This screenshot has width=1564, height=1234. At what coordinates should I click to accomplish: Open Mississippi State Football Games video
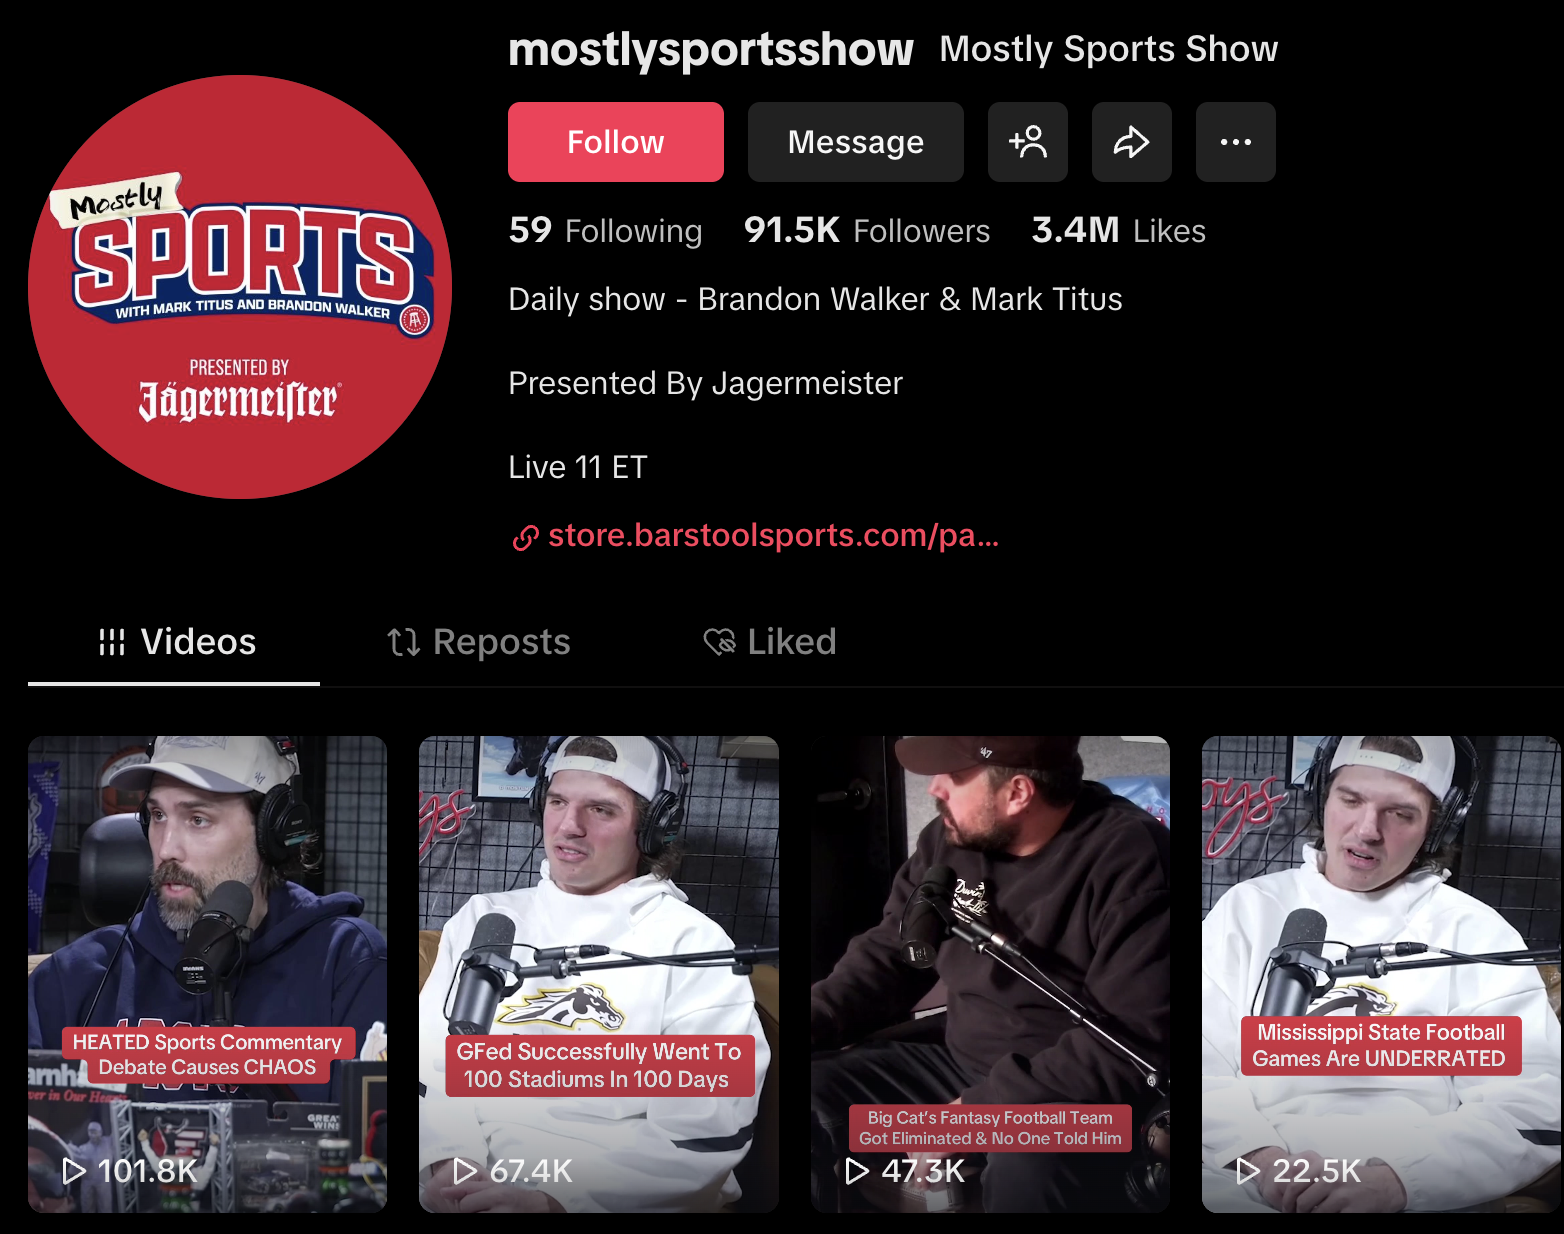click(1381, 974)
